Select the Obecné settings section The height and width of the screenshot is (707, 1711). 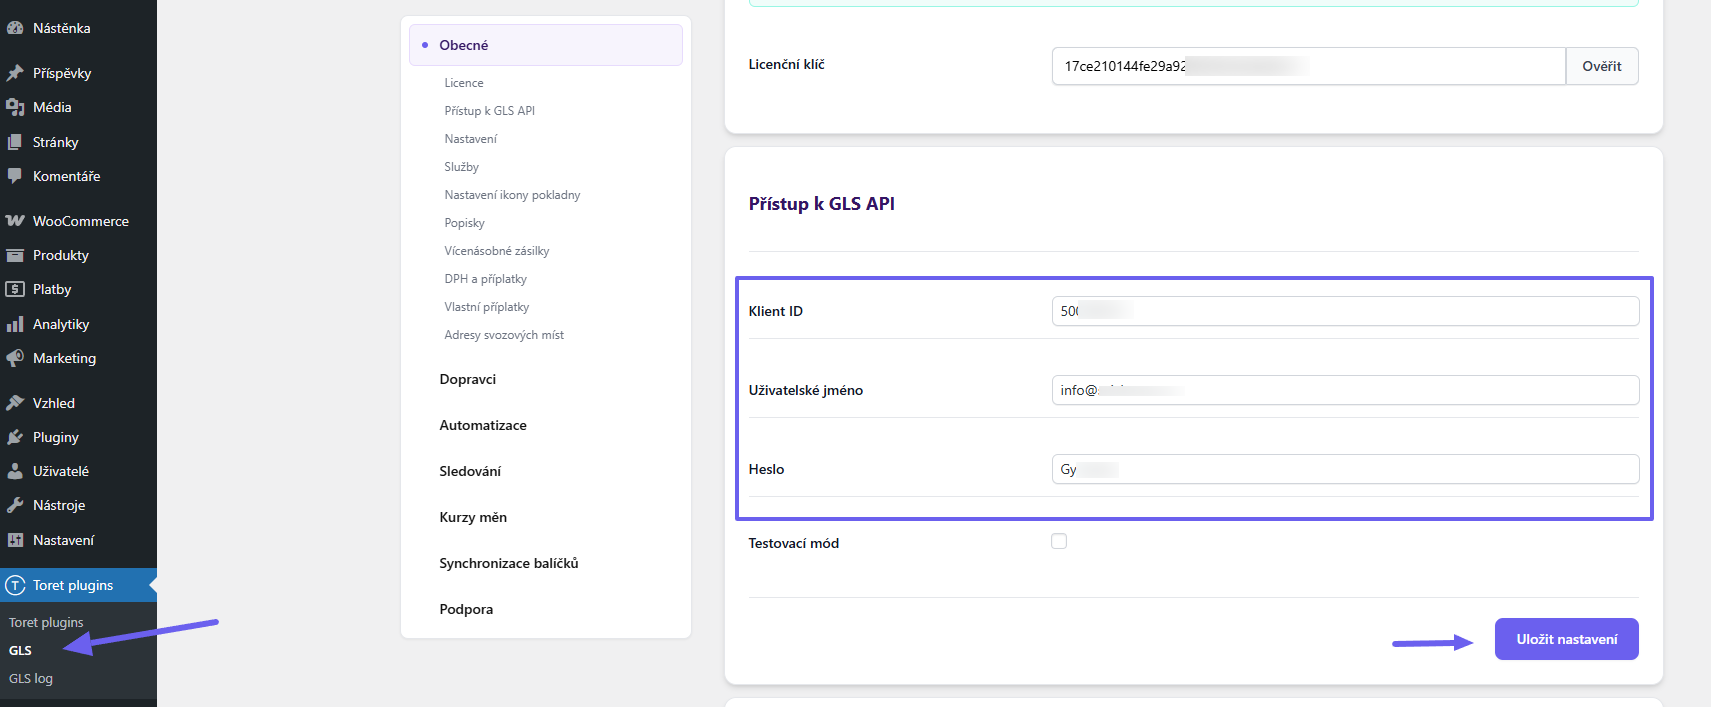point(546,45)
